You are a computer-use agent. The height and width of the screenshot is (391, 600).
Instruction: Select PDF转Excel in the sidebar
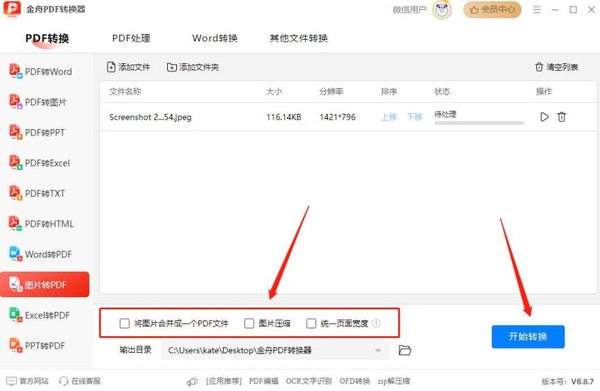[x=40, y=163]
